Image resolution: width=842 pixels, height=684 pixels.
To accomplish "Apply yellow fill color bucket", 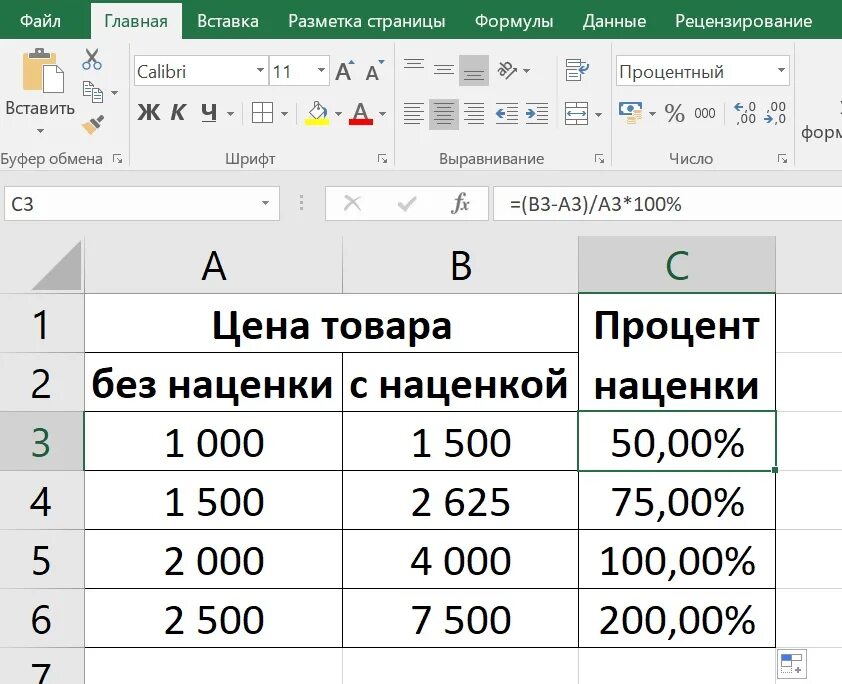I will [x=317, y=113].
